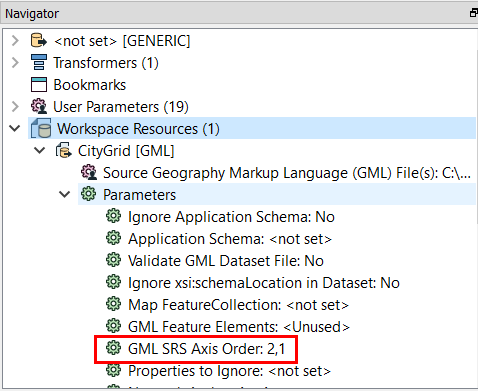Click gear icon next to Application Schema: <not set>

pyautogui.click(x=113, y=238)
